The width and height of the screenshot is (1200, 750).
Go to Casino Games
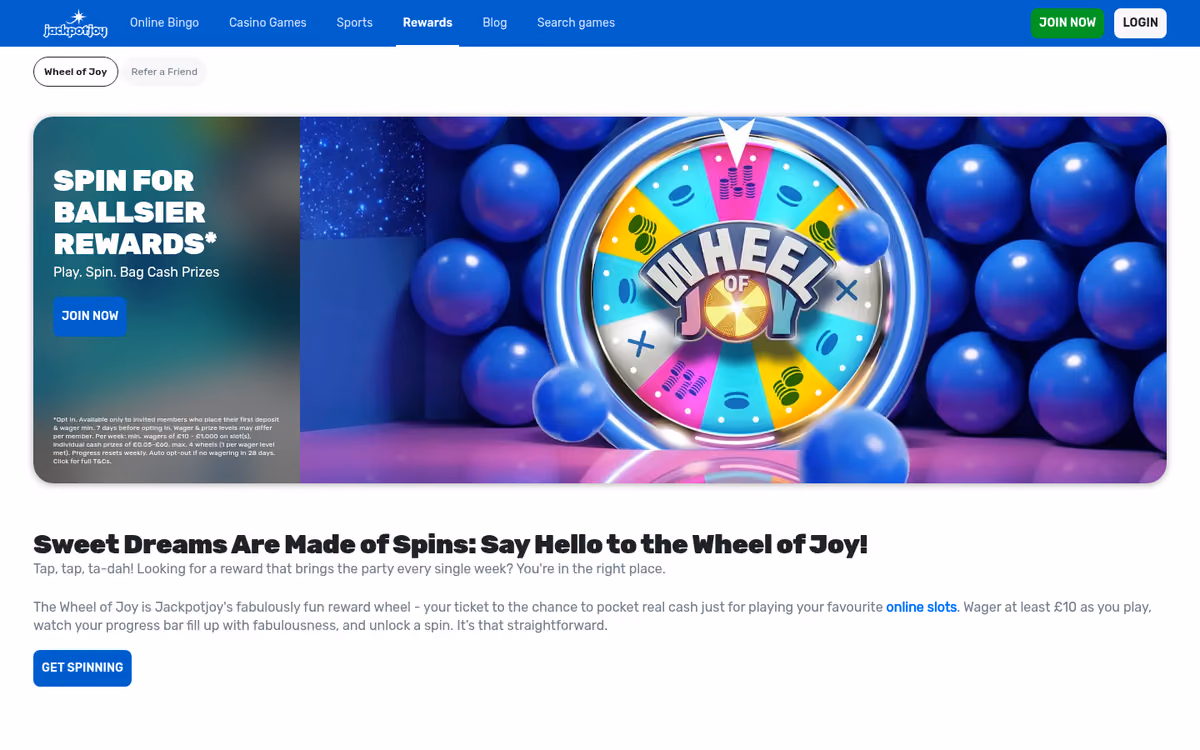click(x=268, y=22)
